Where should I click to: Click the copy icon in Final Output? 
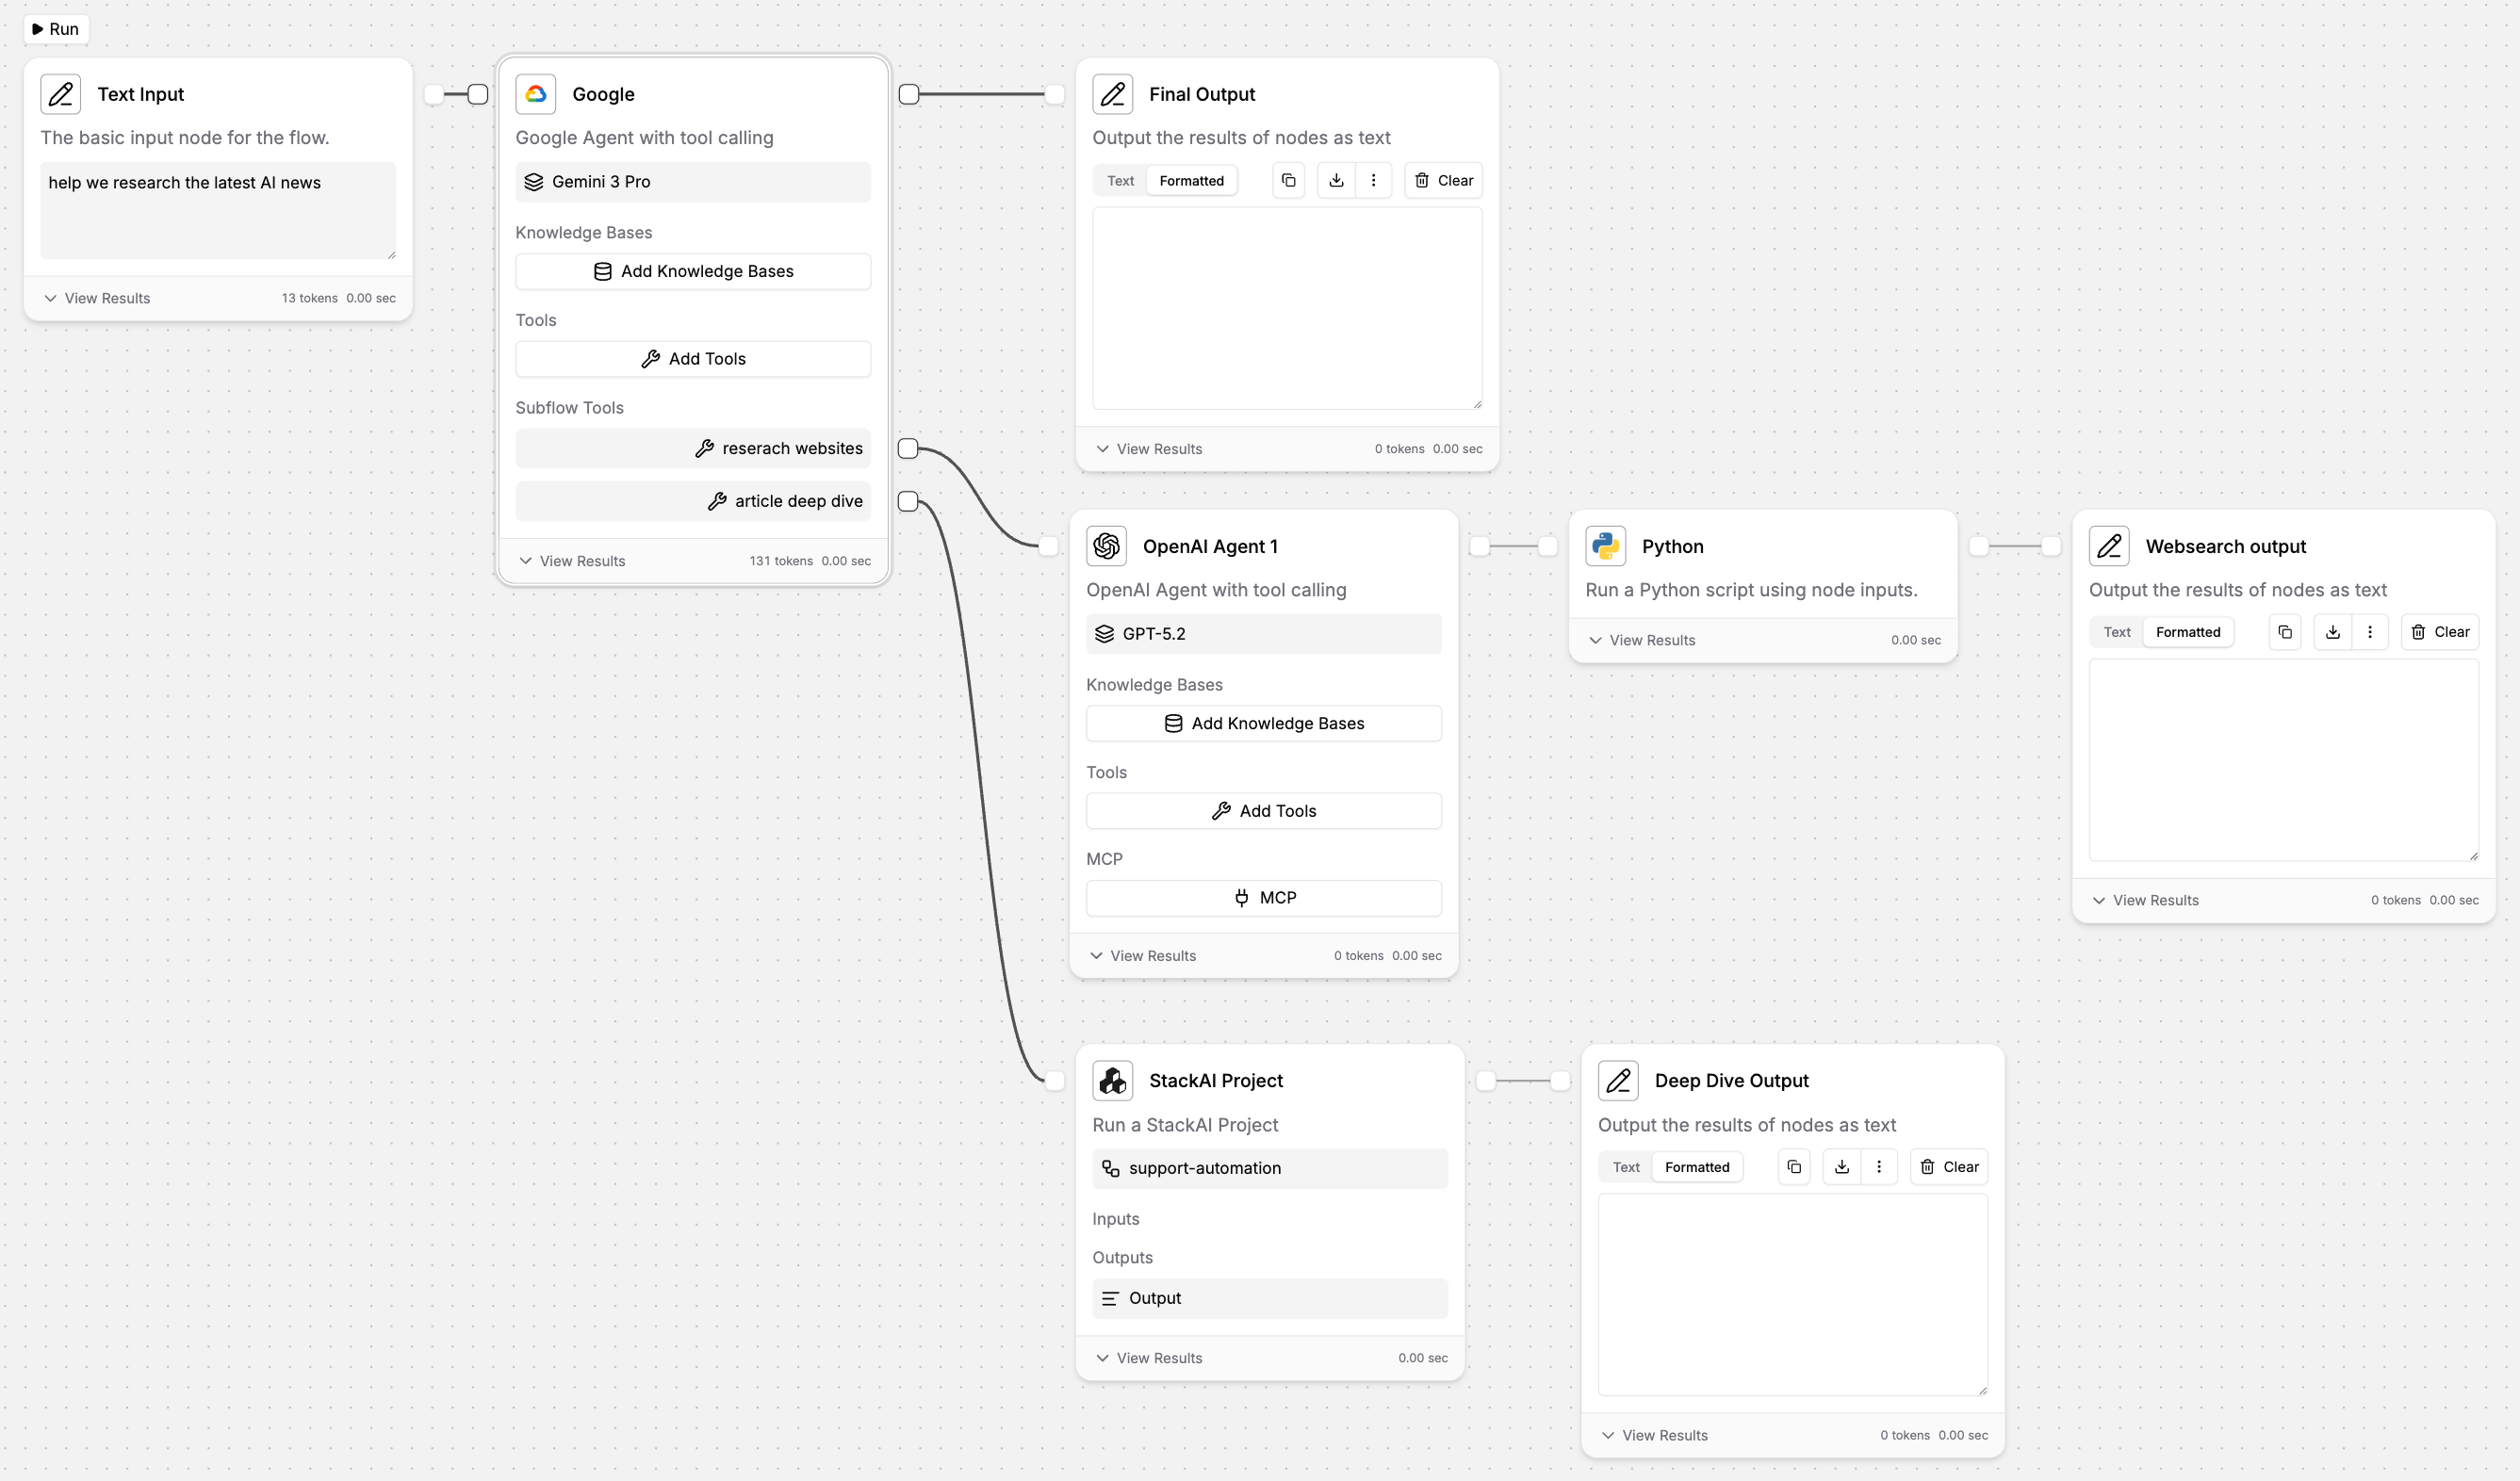[x=1288, y=181]
